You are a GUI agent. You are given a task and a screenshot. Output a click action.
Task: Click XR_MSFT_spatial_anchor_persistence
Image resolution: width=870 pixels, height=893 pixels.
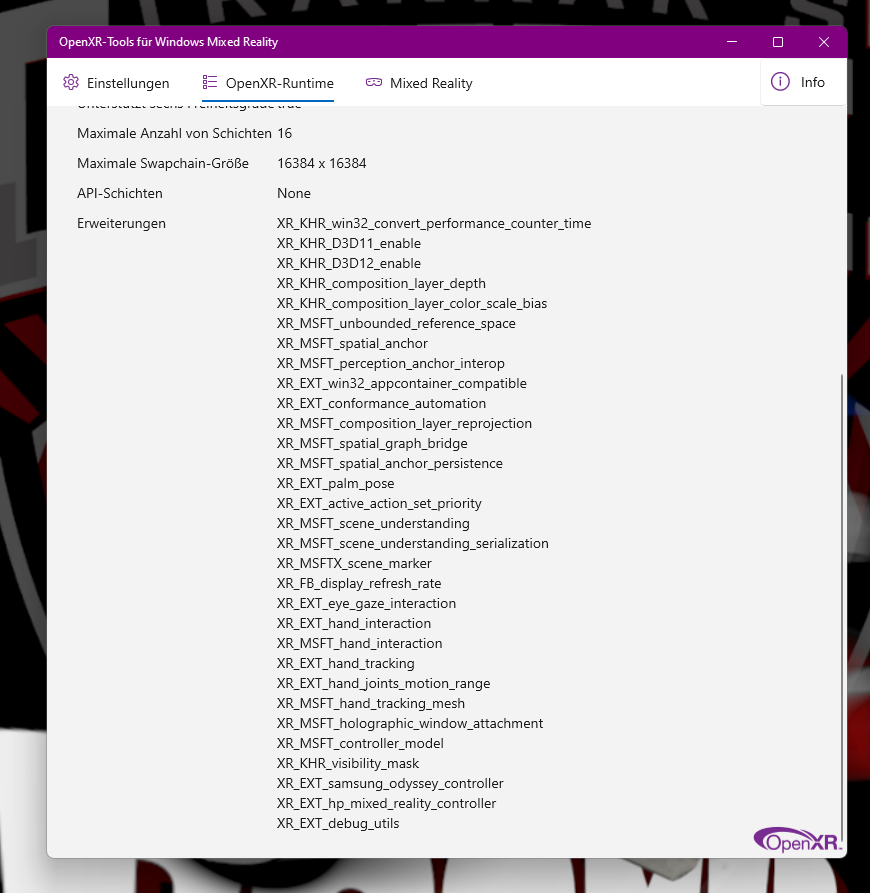coord(390,464)
